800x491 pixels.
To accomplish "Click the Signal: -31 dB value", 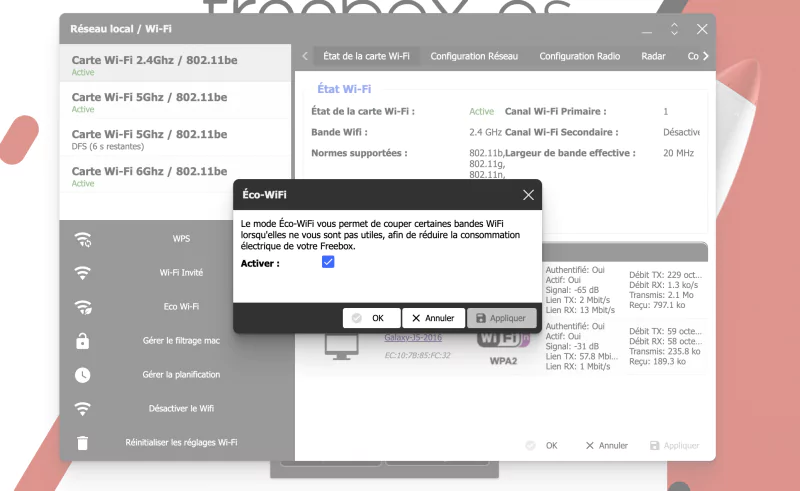I will click(572, 346).
